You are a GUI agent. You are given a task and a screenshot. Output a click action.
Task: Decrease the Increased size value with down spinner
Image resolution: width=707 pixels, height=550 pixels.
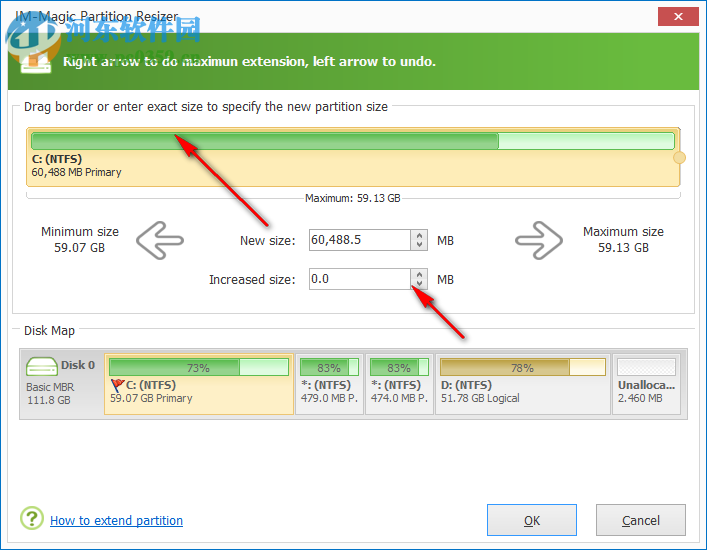click(x=419, y=284)
